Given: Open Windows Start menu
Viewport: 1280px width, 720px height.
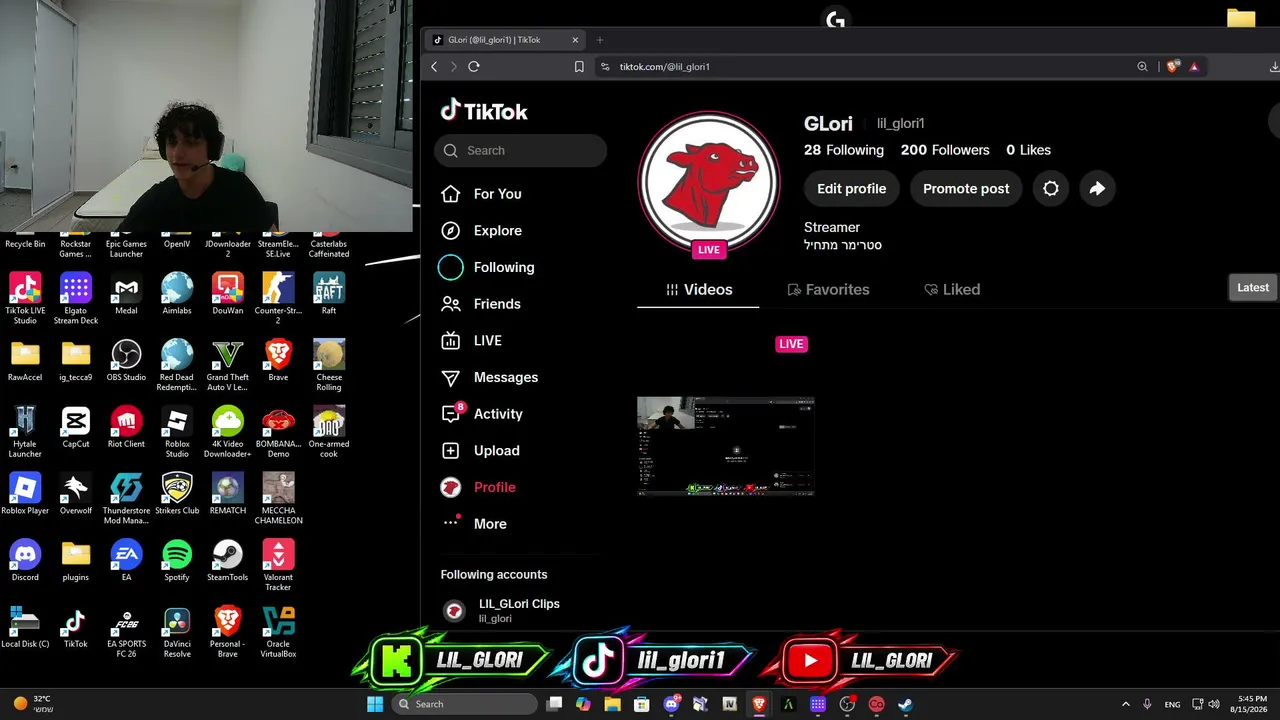Looking at the screenshot, I should (375, 704).
